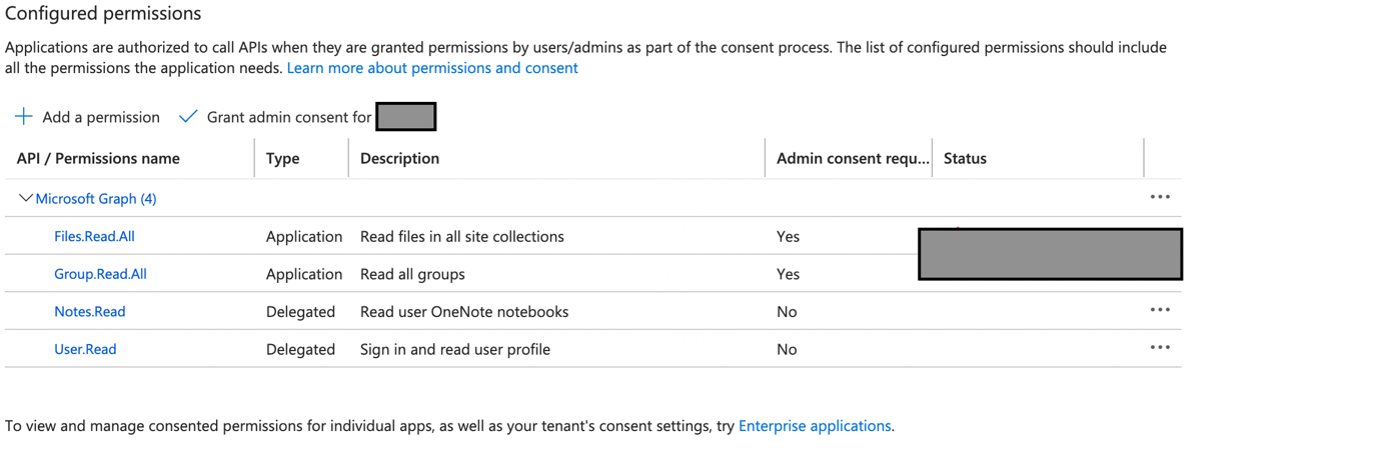Select the Microsoft Graph (4) group label
Viewport: 1381px width, 458px height.
point(96,199)
